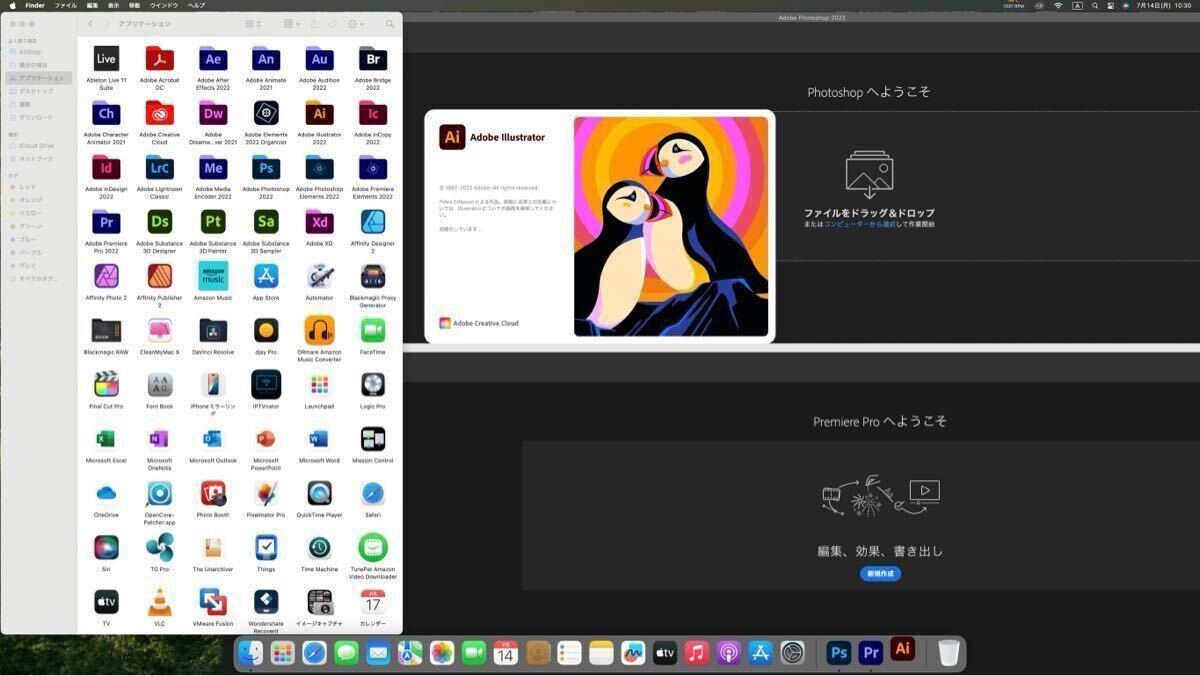The height and width of the screenshot is (676, 1200).
Task: Open Adobe Lightroom Classic folder
Action: point(159,167)
